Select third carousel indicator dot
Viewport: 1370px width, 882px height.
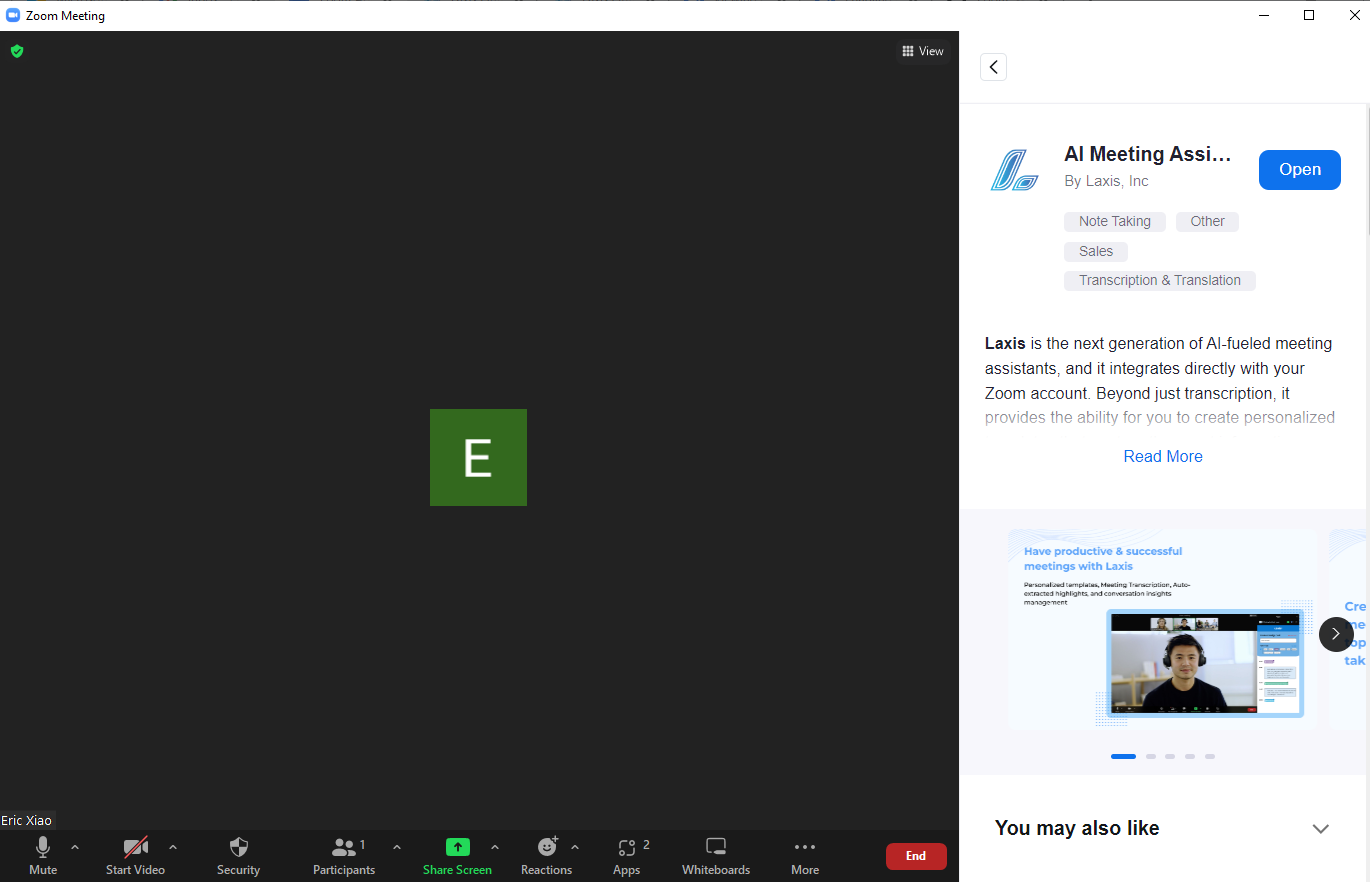[1170, 757]
